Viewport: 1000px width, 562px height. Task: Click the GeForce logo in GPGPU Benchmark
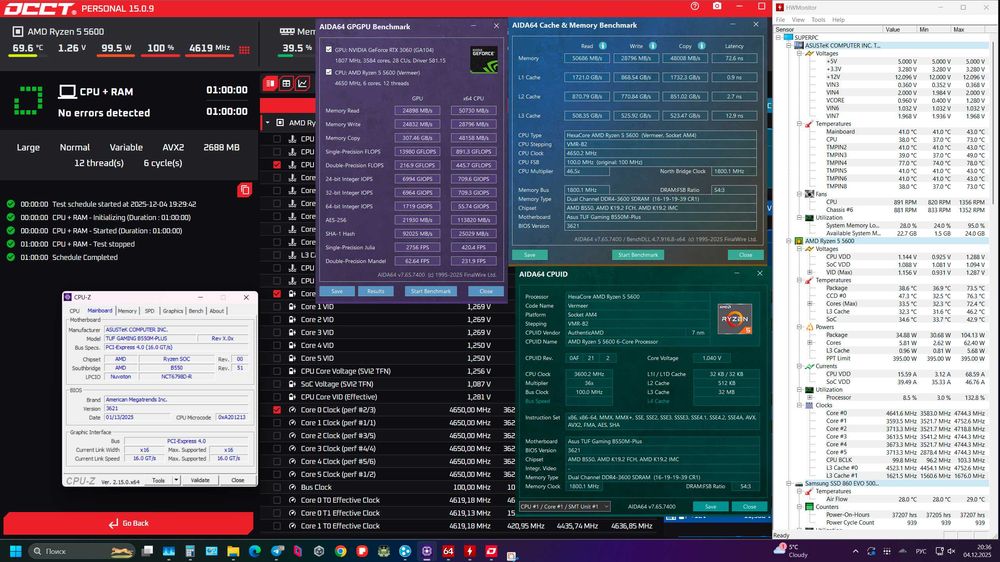click(483, 59)
